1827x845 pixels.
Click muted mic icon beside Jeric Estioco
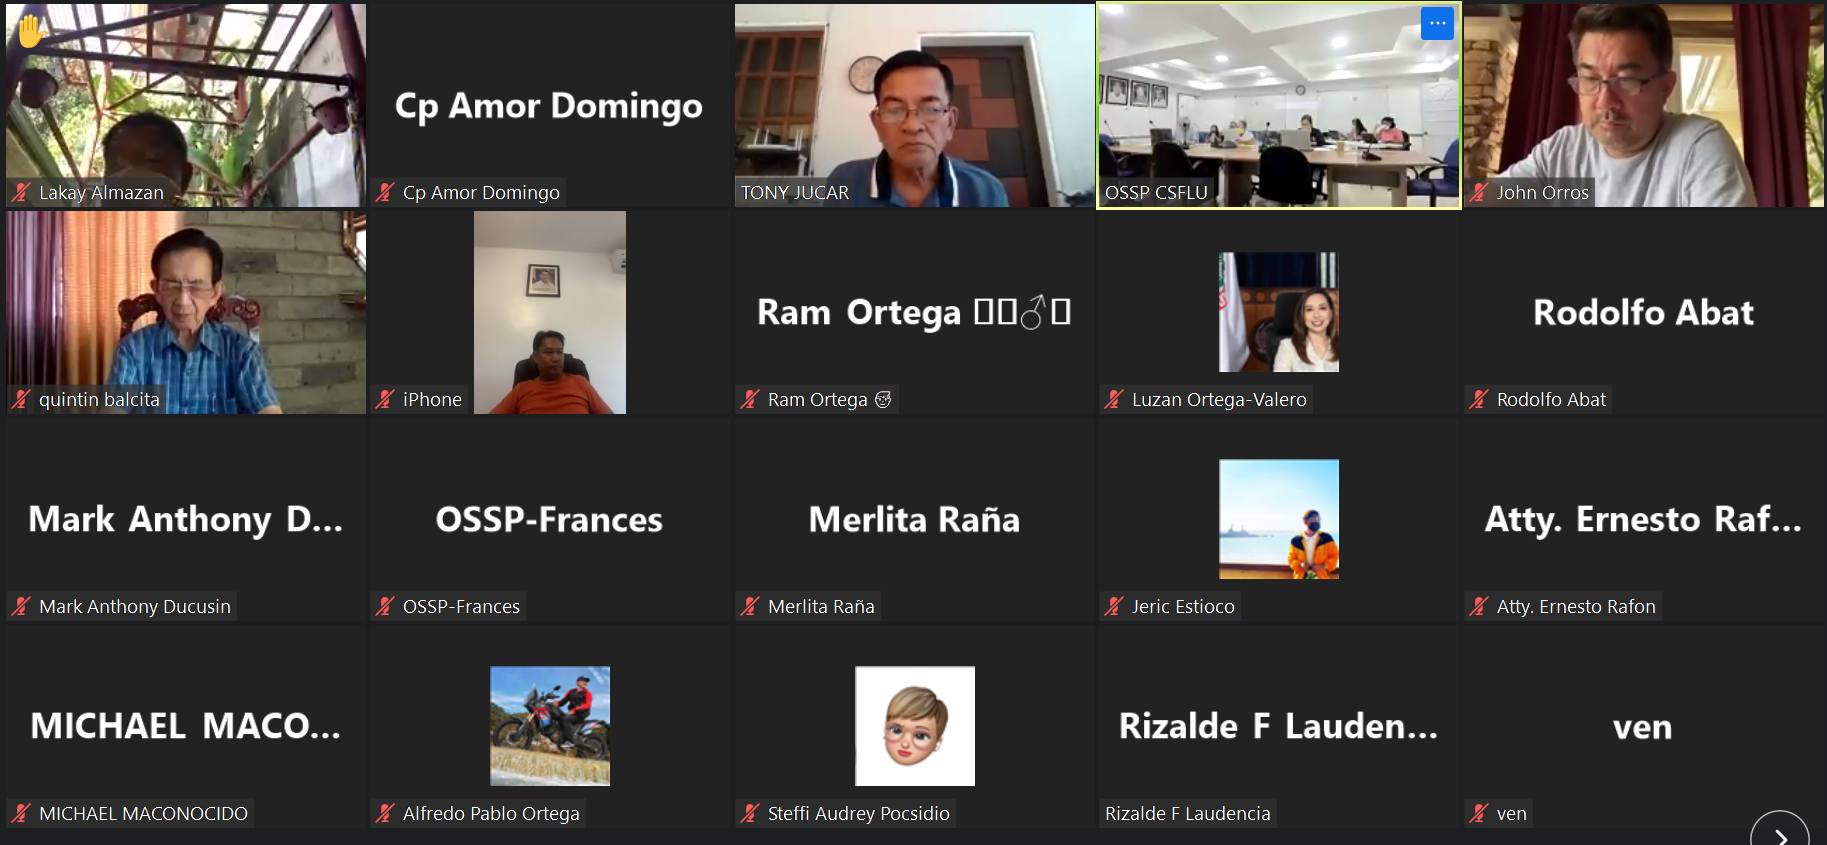click(x=1114, y=606)
